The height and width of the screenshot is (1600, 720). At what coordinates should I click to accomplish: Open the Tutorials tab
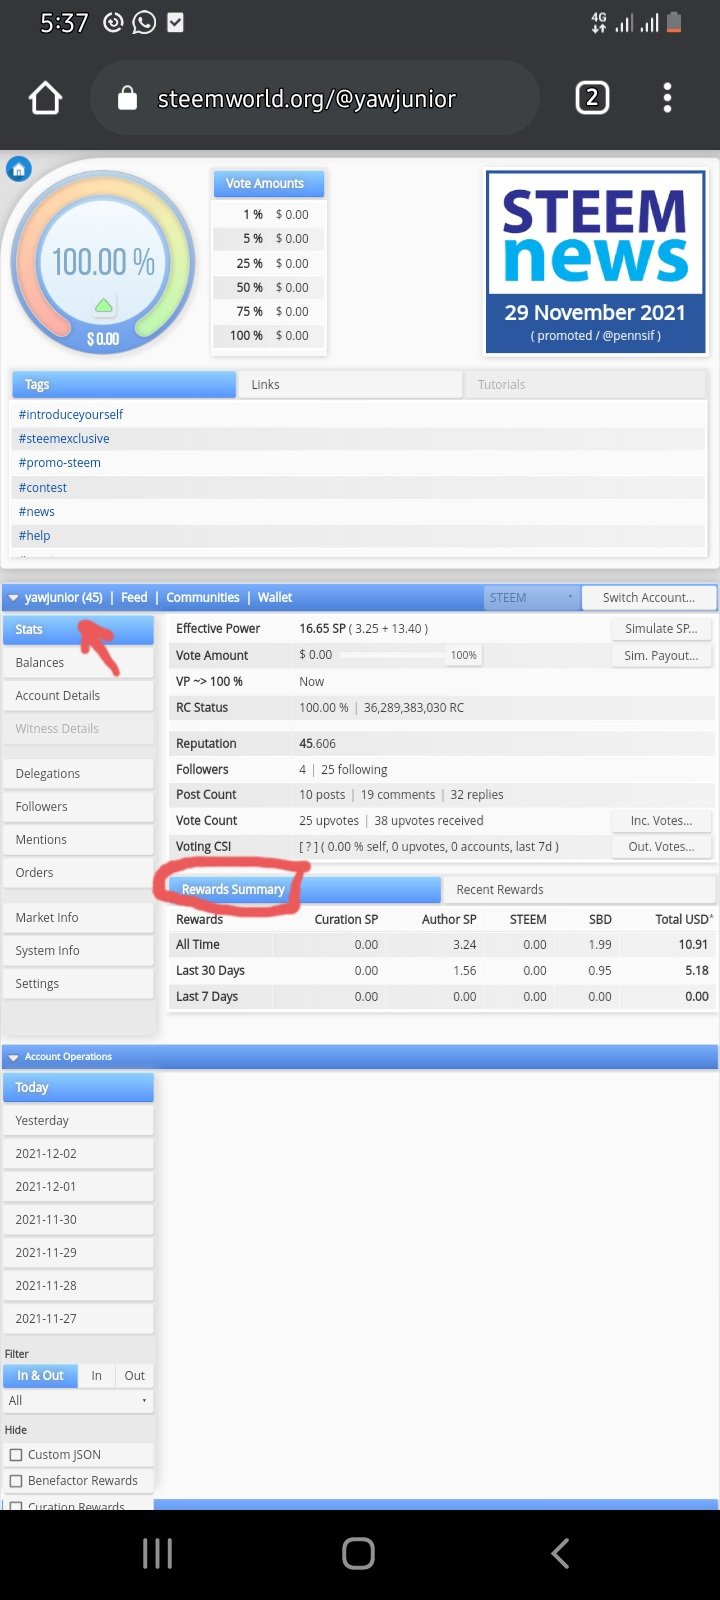pyautogui.click(x=585, y=384)
